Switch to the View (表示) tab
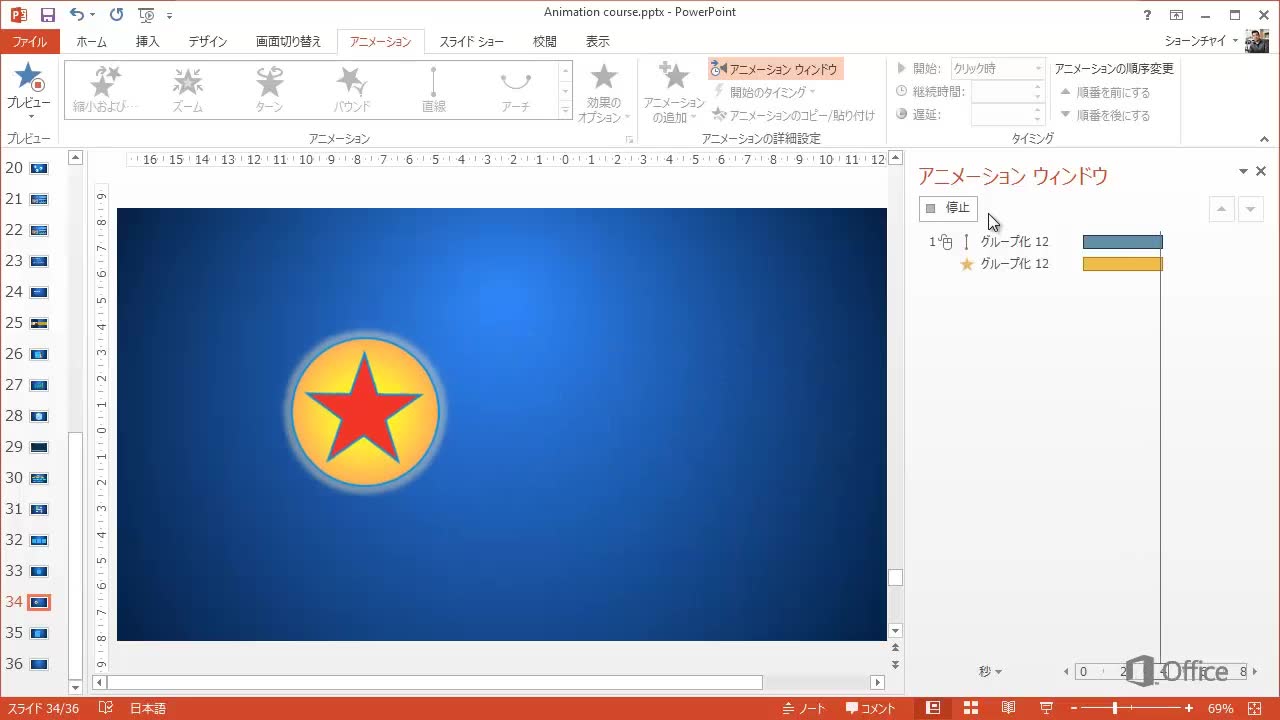 tap(598, 42)
